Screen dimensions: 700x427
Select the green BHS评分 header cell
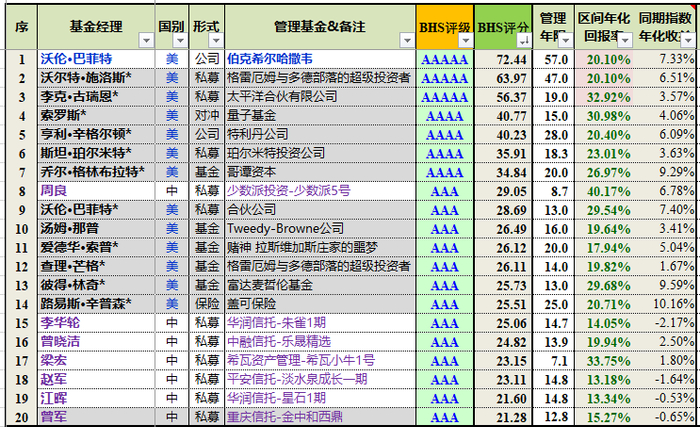coord(503,27)
